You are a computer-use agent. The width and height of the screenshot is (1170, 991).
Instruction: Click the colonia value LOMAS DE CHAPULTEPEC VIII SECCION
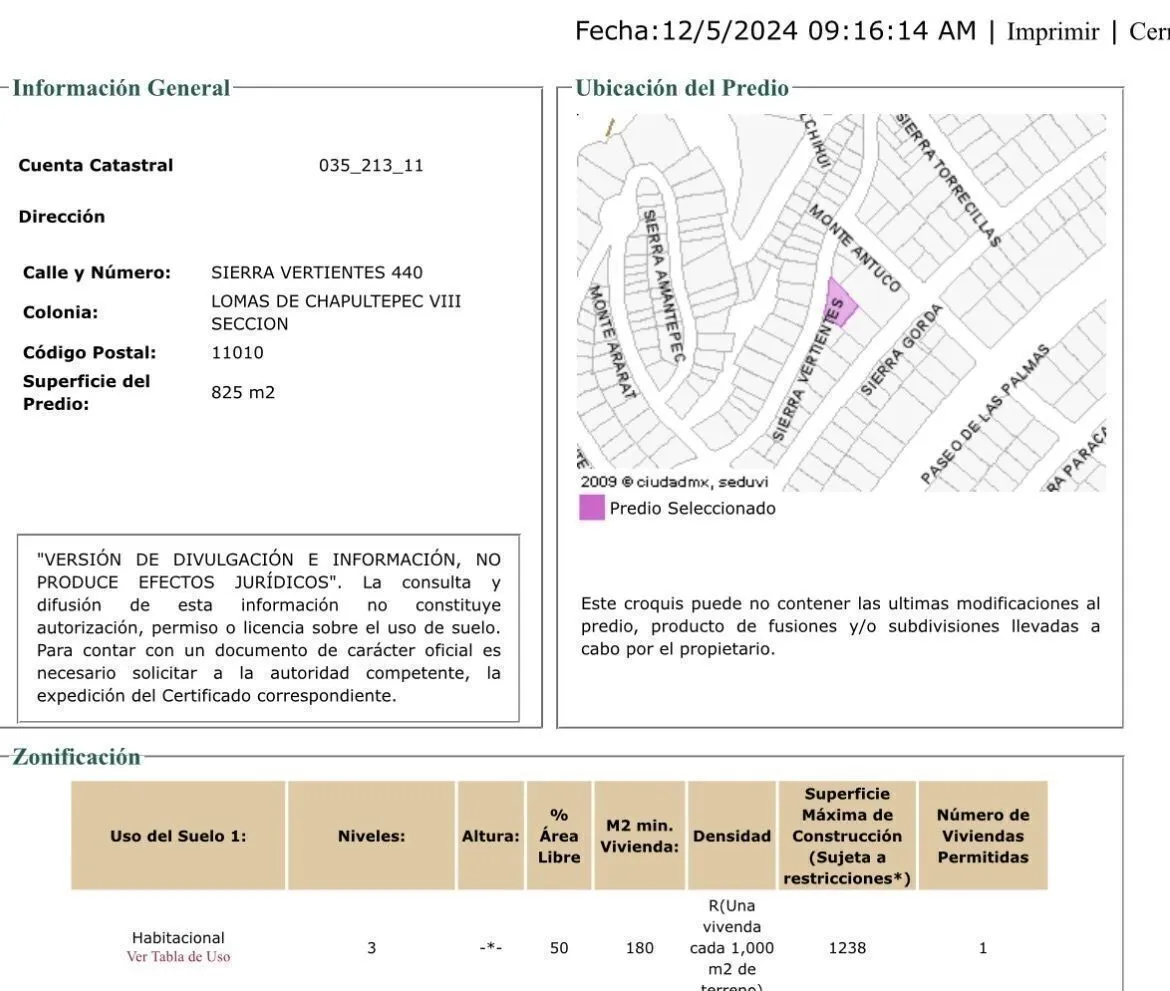pyautogui.click(x=336, y=313)
